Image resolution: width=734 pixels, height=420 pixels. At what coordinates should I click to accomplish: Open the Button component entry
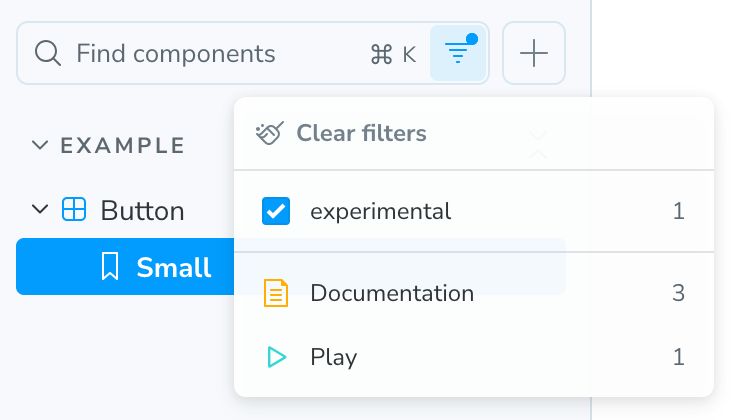point(142,211)
